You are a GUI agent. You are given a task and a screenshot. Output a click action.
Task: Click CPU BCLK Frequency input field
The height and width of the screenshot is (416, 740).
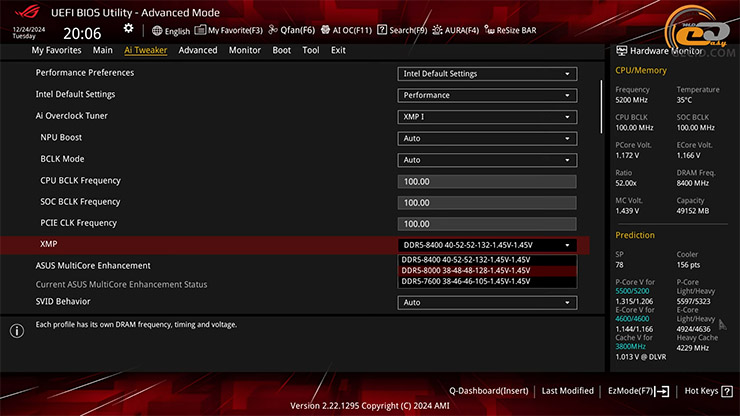coord(487,182)
